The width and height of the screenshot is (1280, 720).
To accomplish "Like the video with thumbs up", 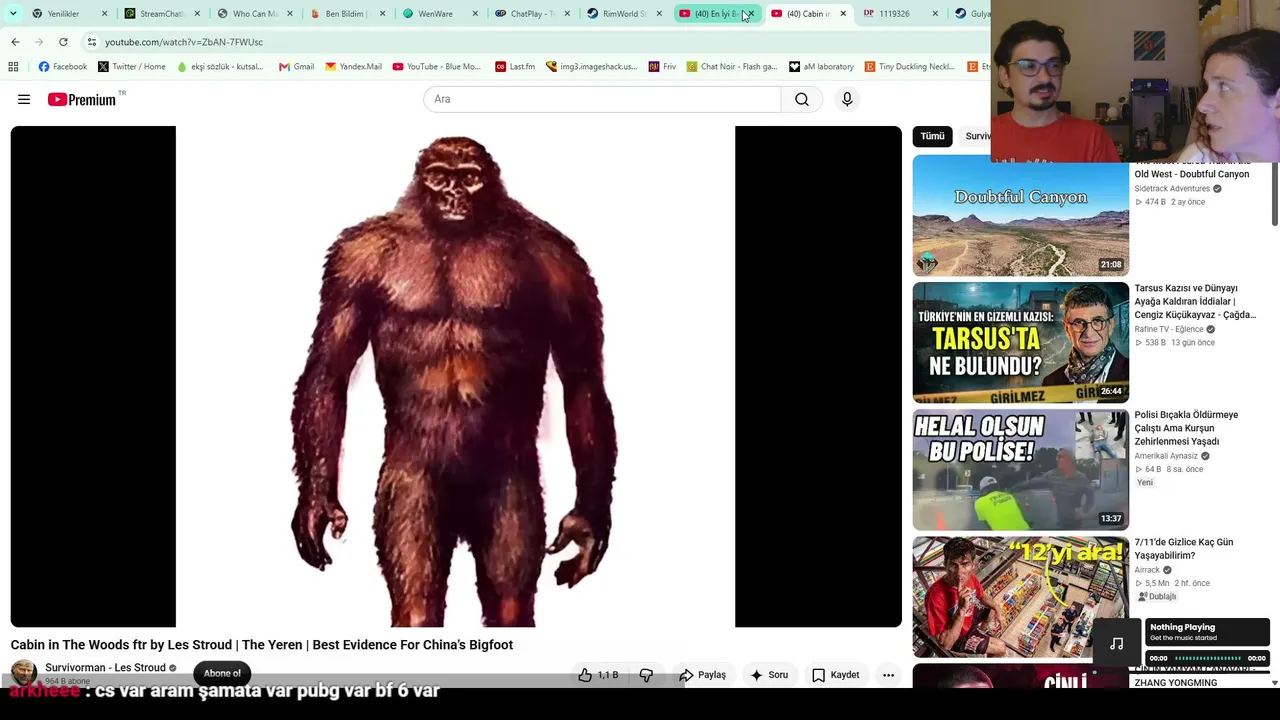I will coord(598,675).
